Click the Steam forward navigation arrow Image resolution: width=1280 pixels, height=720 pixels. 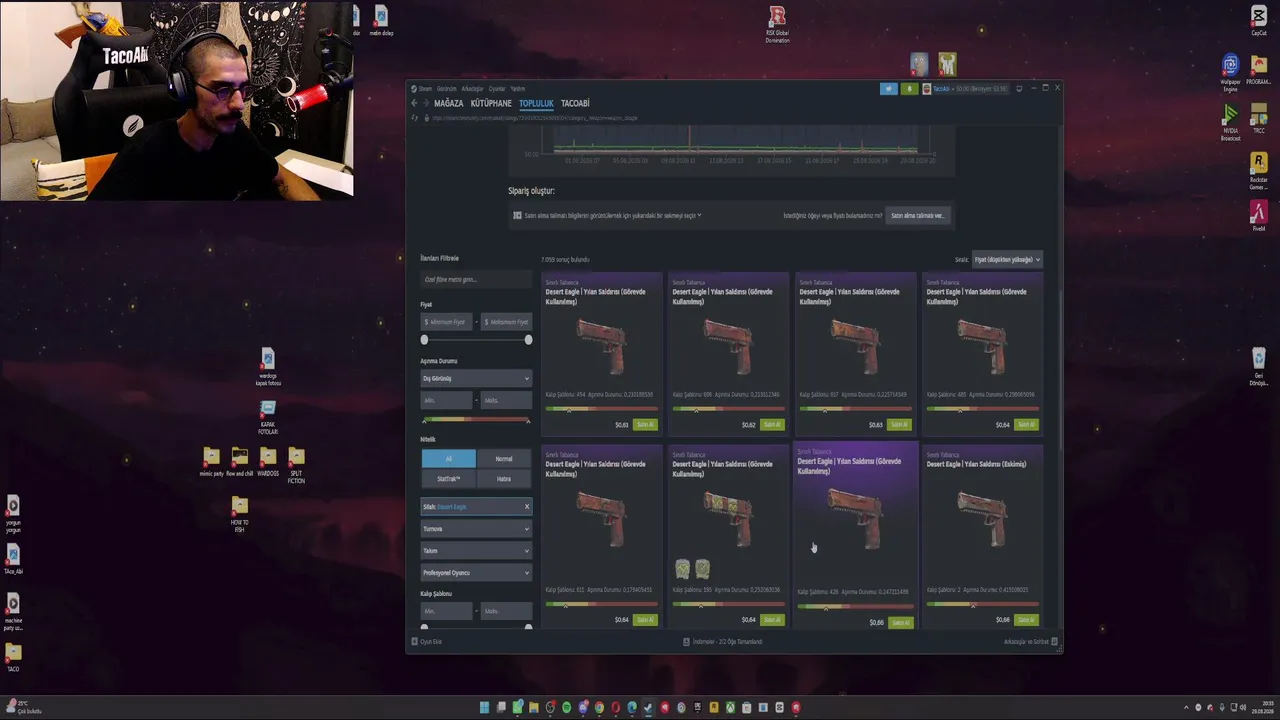[426, 103]
